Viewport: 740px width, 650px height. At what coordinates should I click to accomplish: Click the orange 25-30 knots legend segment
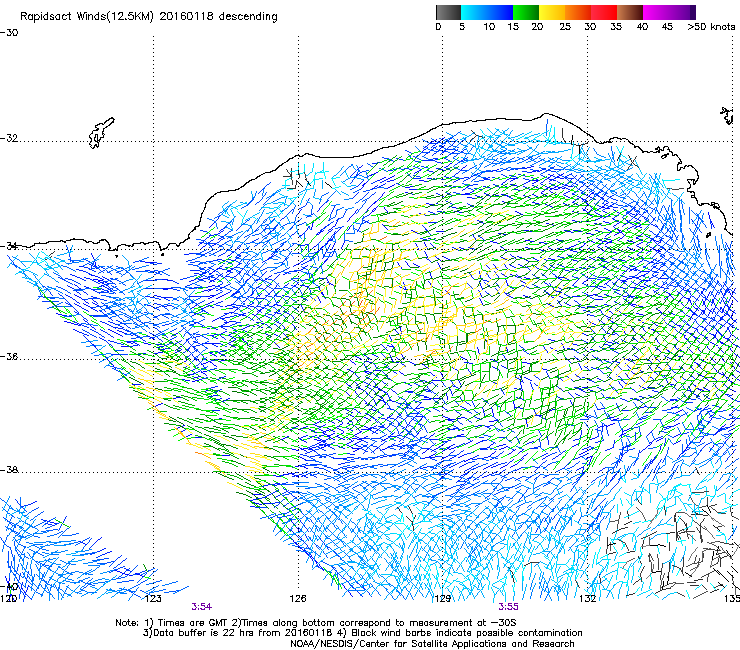pyautogui.click(x=578, y=12)
